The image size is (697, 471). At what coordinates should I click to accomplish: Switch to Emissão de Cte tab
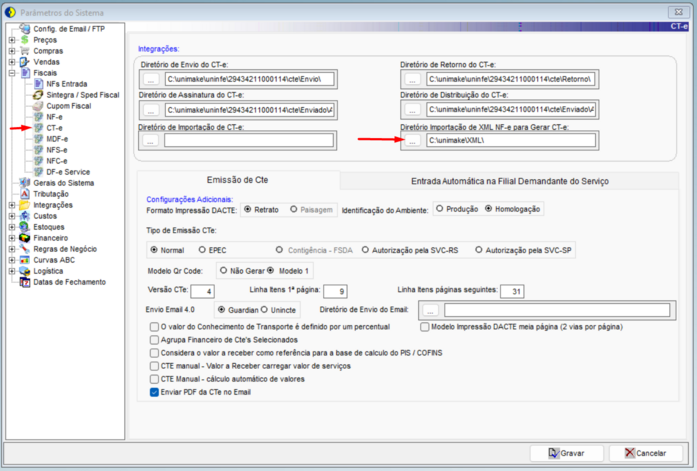click(x=237, y=180)
